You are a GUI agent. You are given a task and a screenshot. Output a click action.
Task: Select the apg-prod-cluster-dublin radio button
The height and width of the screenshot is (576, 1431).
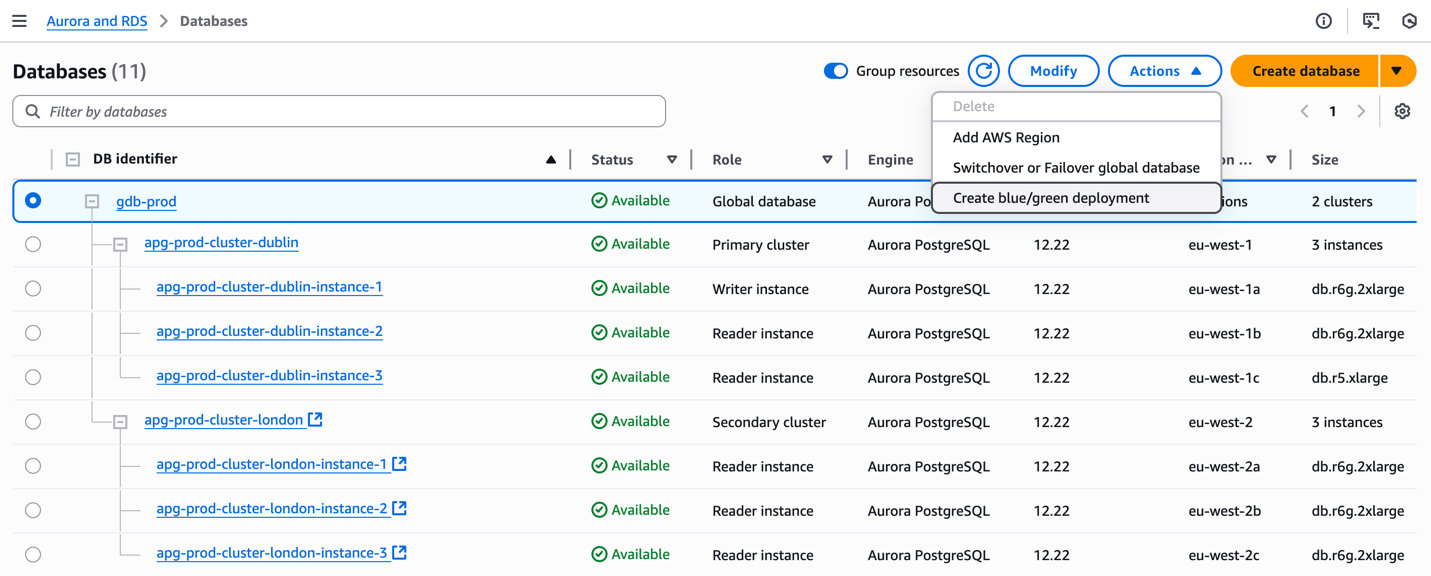click(33, 244)
